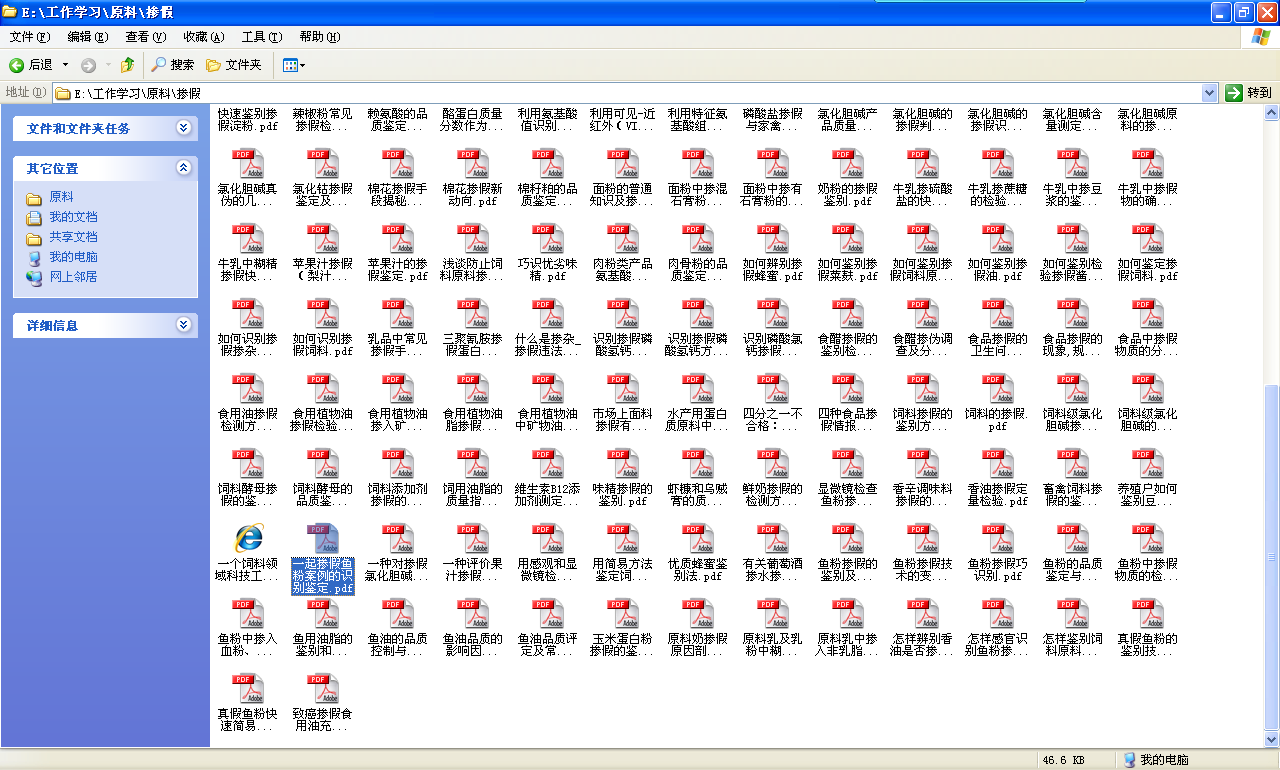The image size is (1280, 770).
Task: Open the 网上邻居 link in sidebar
Action: (x=73, y=277)
